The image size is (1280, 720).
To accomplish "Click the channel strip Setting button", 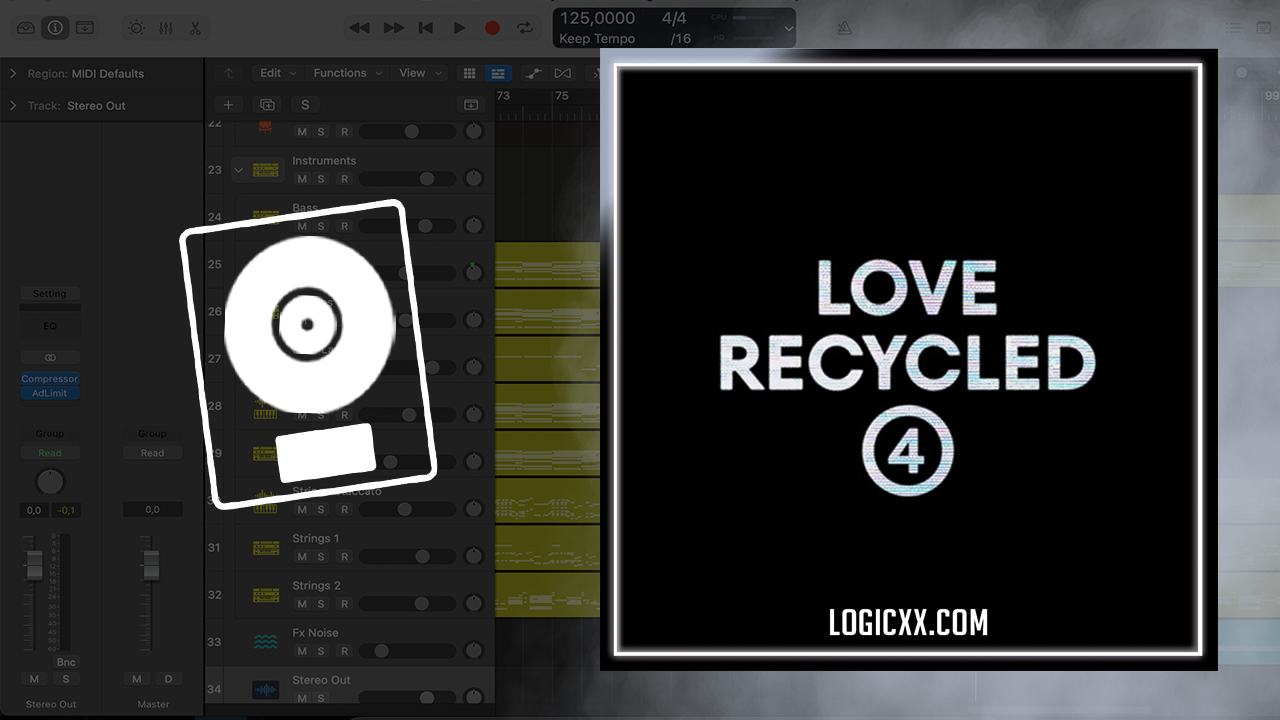I will (x=50, y=294).
